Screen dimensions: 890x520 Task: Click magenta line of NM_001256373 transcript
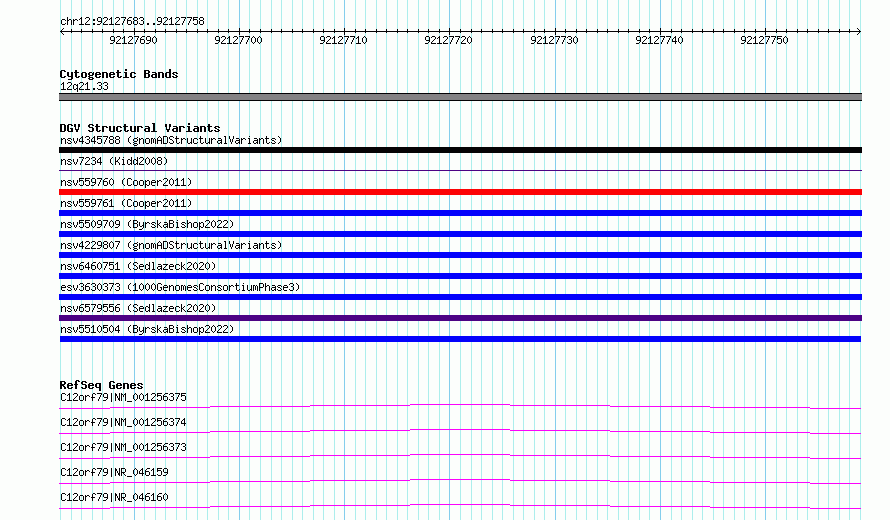pyautogui.click(x=460, y=456)
